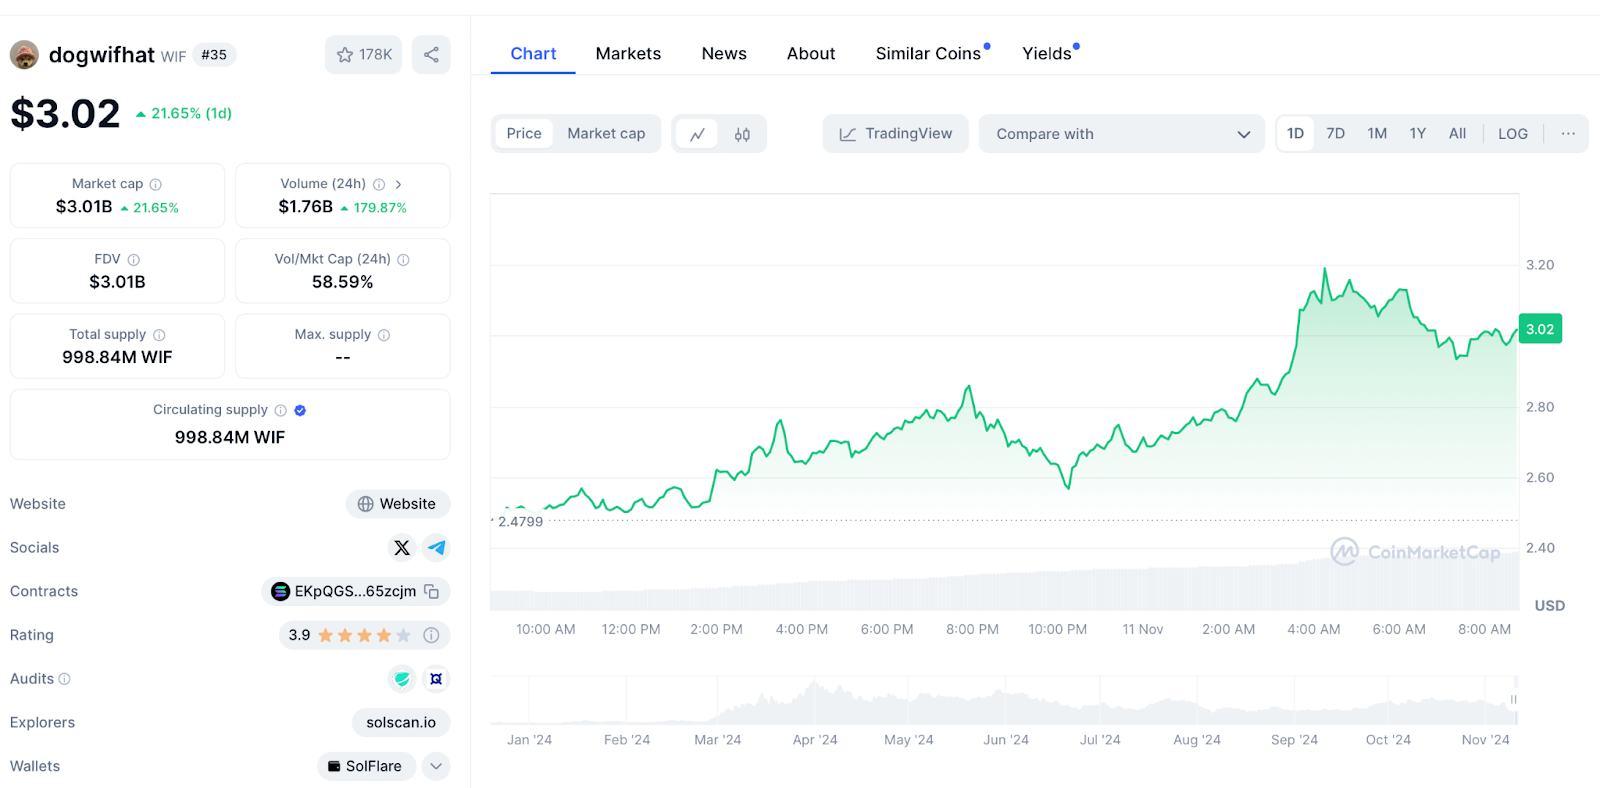Click the mini history timeline chart
Image resolution: width=1600 pixels, height=788 pixels.
point(1004,700)
